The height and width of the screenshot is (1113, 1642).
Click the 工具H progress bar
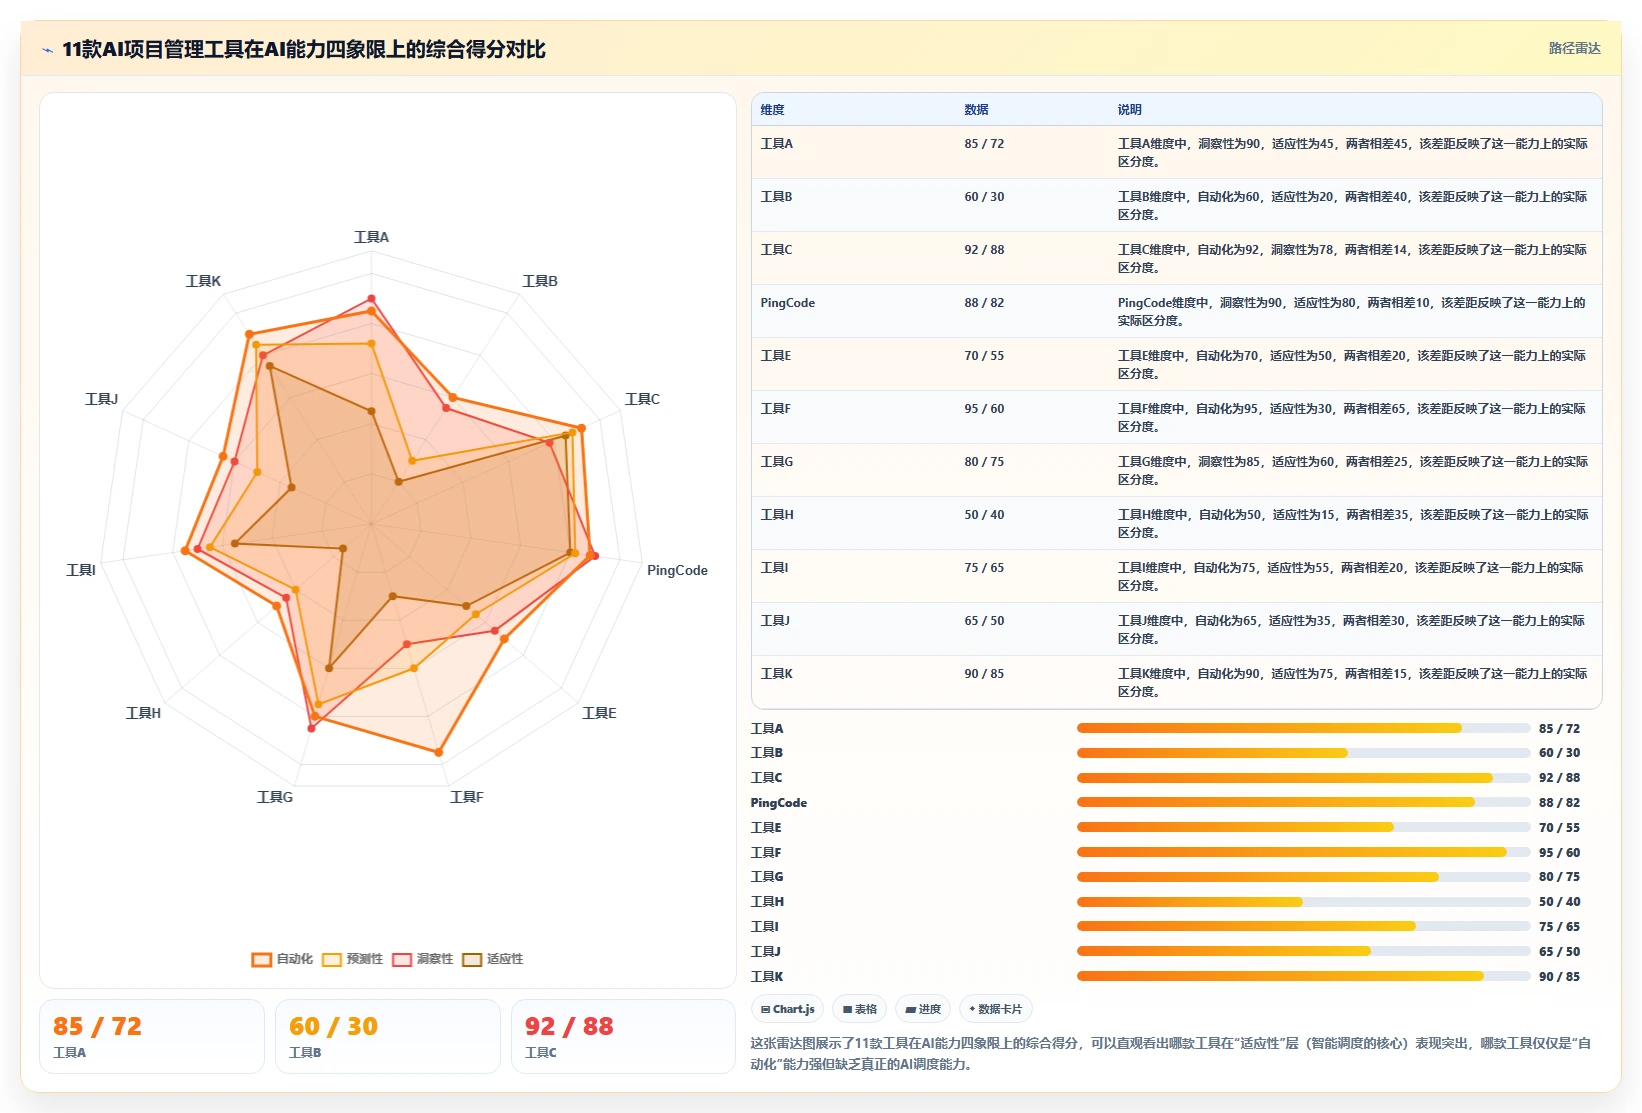coord(1303,902)
